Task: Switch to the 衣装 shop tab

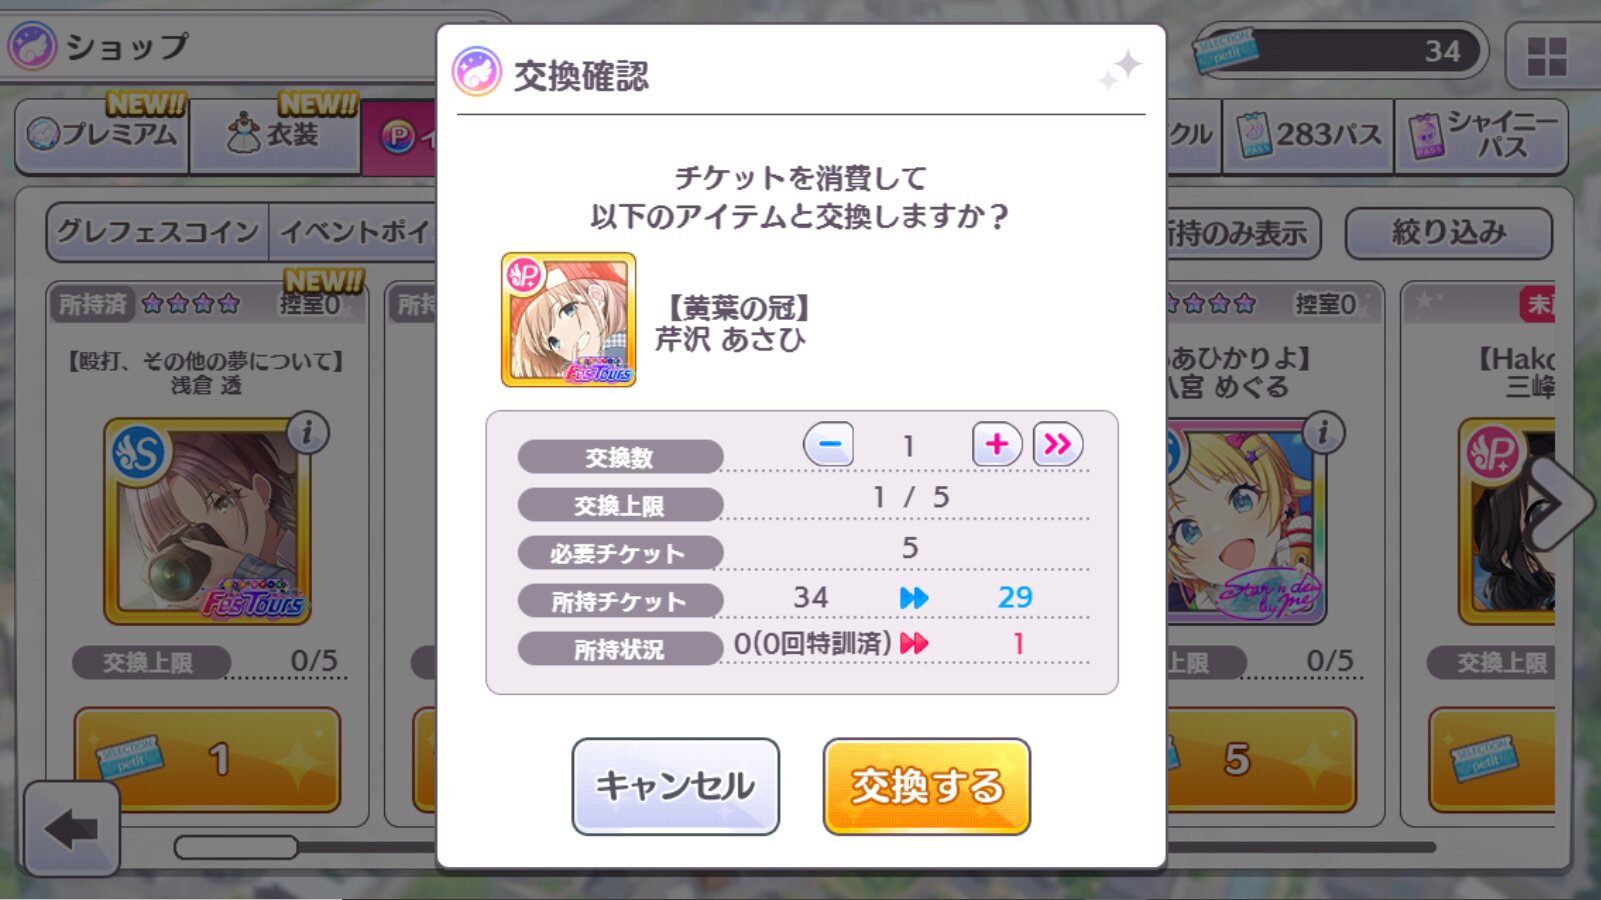Action: pyautogui.click(x=275, y=134)
